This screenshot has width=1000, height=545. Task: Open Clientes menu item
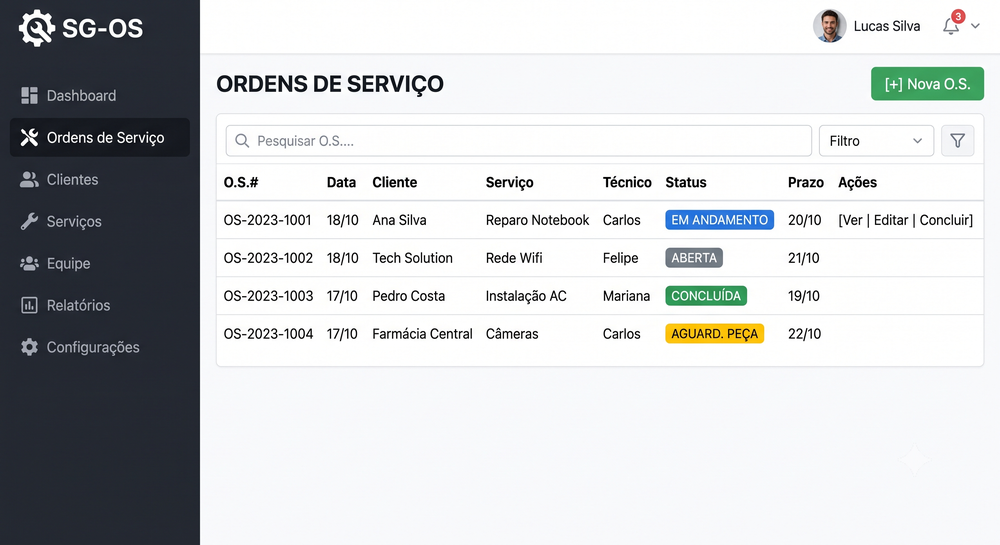pos(100,180)
